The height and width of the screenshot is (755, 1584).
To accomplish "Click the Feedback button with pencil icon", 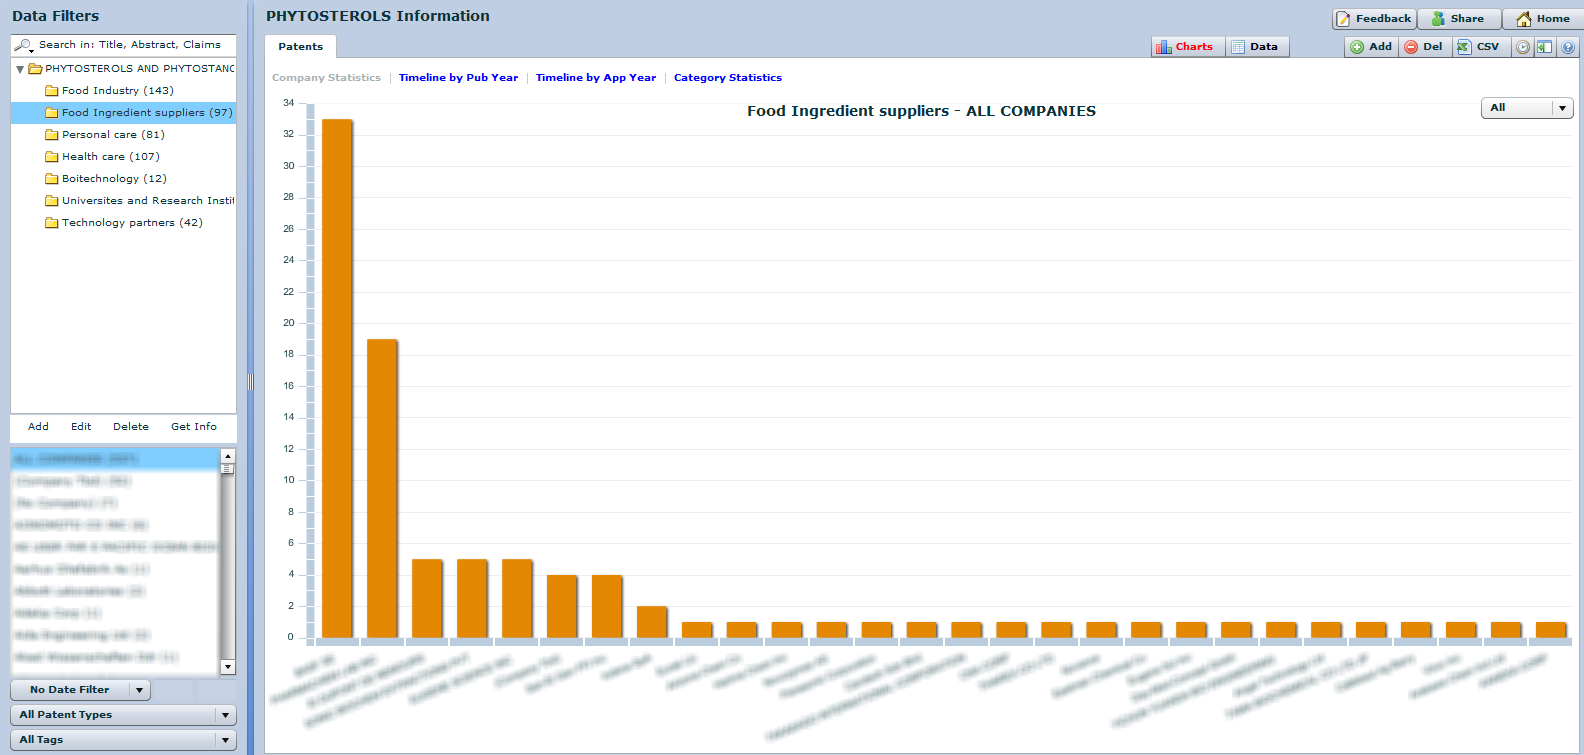I will pyautogui.click(x=1374, y=19).
